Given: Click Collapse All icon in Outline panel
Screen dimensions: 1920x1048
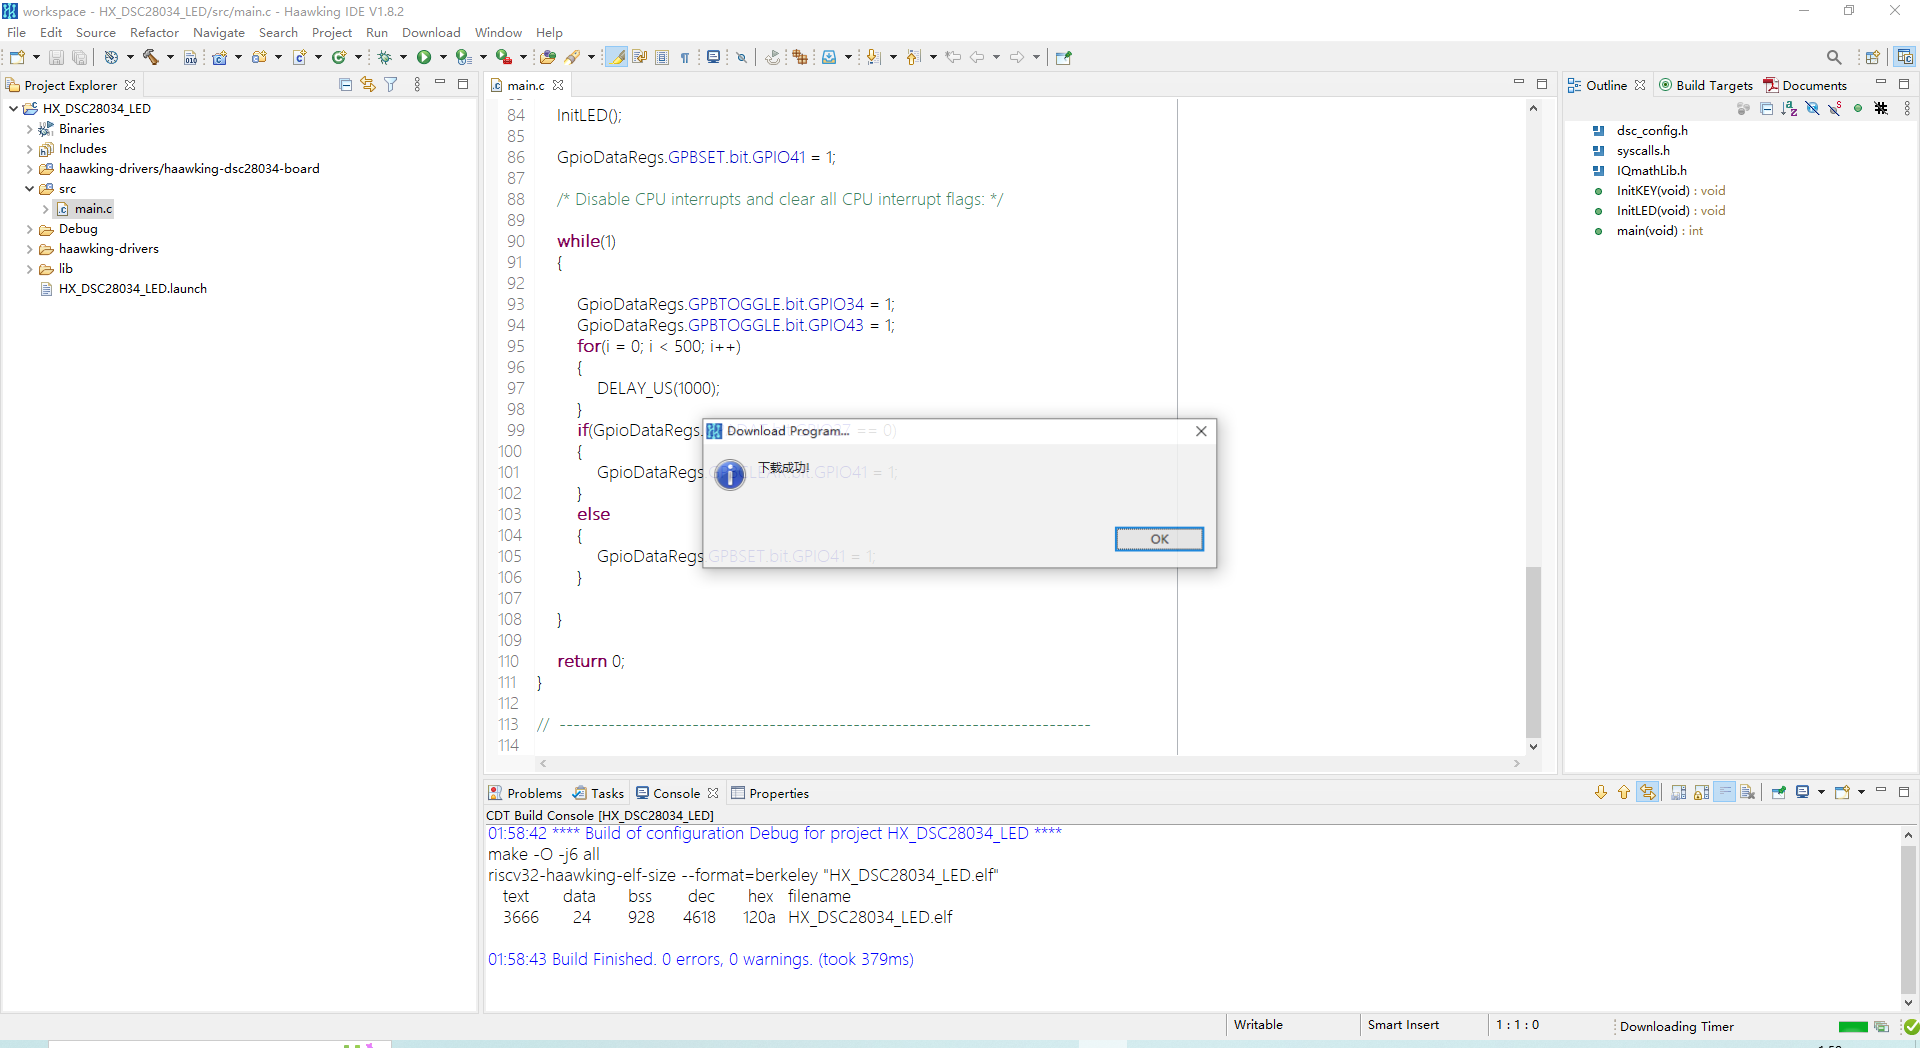Looking at the screenshot, I should [1766, 108].
